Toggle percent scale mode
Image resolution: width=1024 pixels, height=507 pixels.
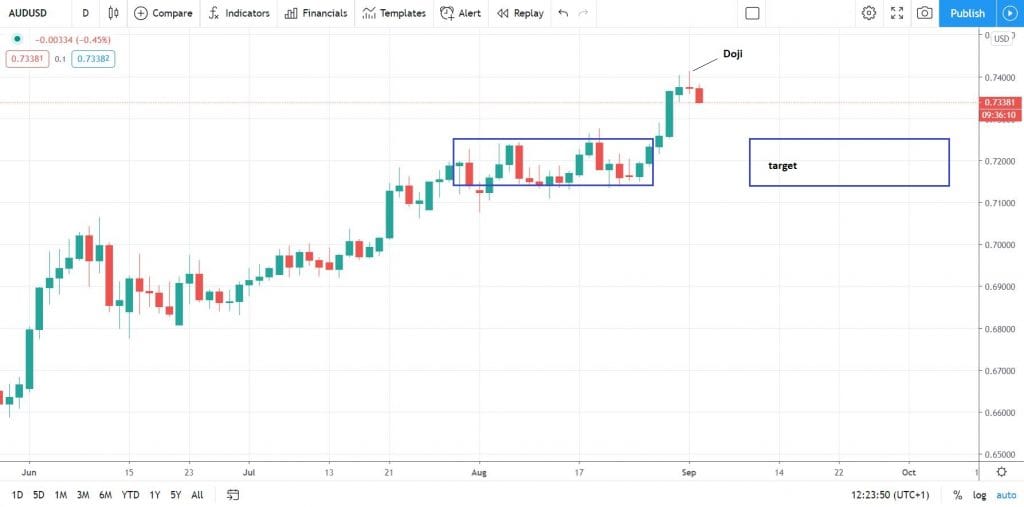pos(957,495)
